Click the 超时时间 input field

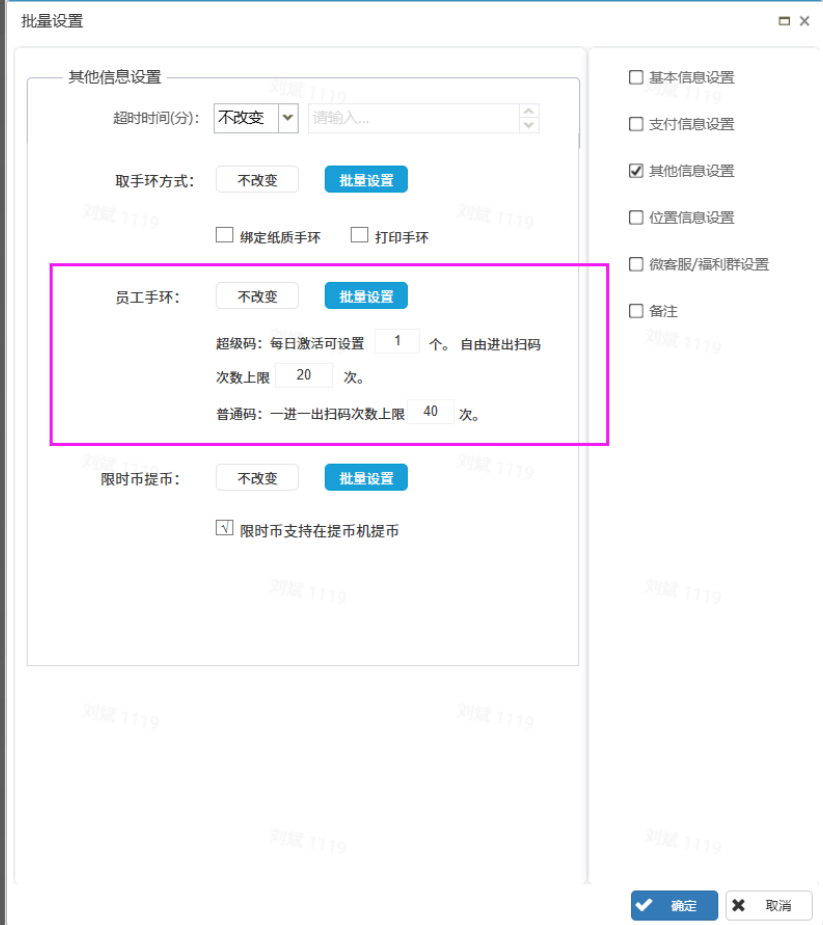413,118
